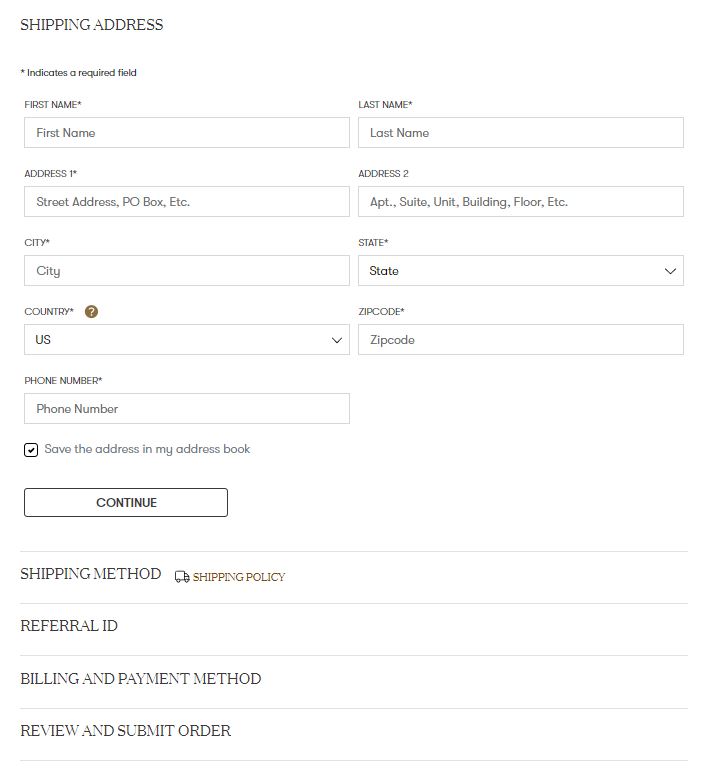
Task: Open the Shipping Policy link
Action: (x=238, y=577)
